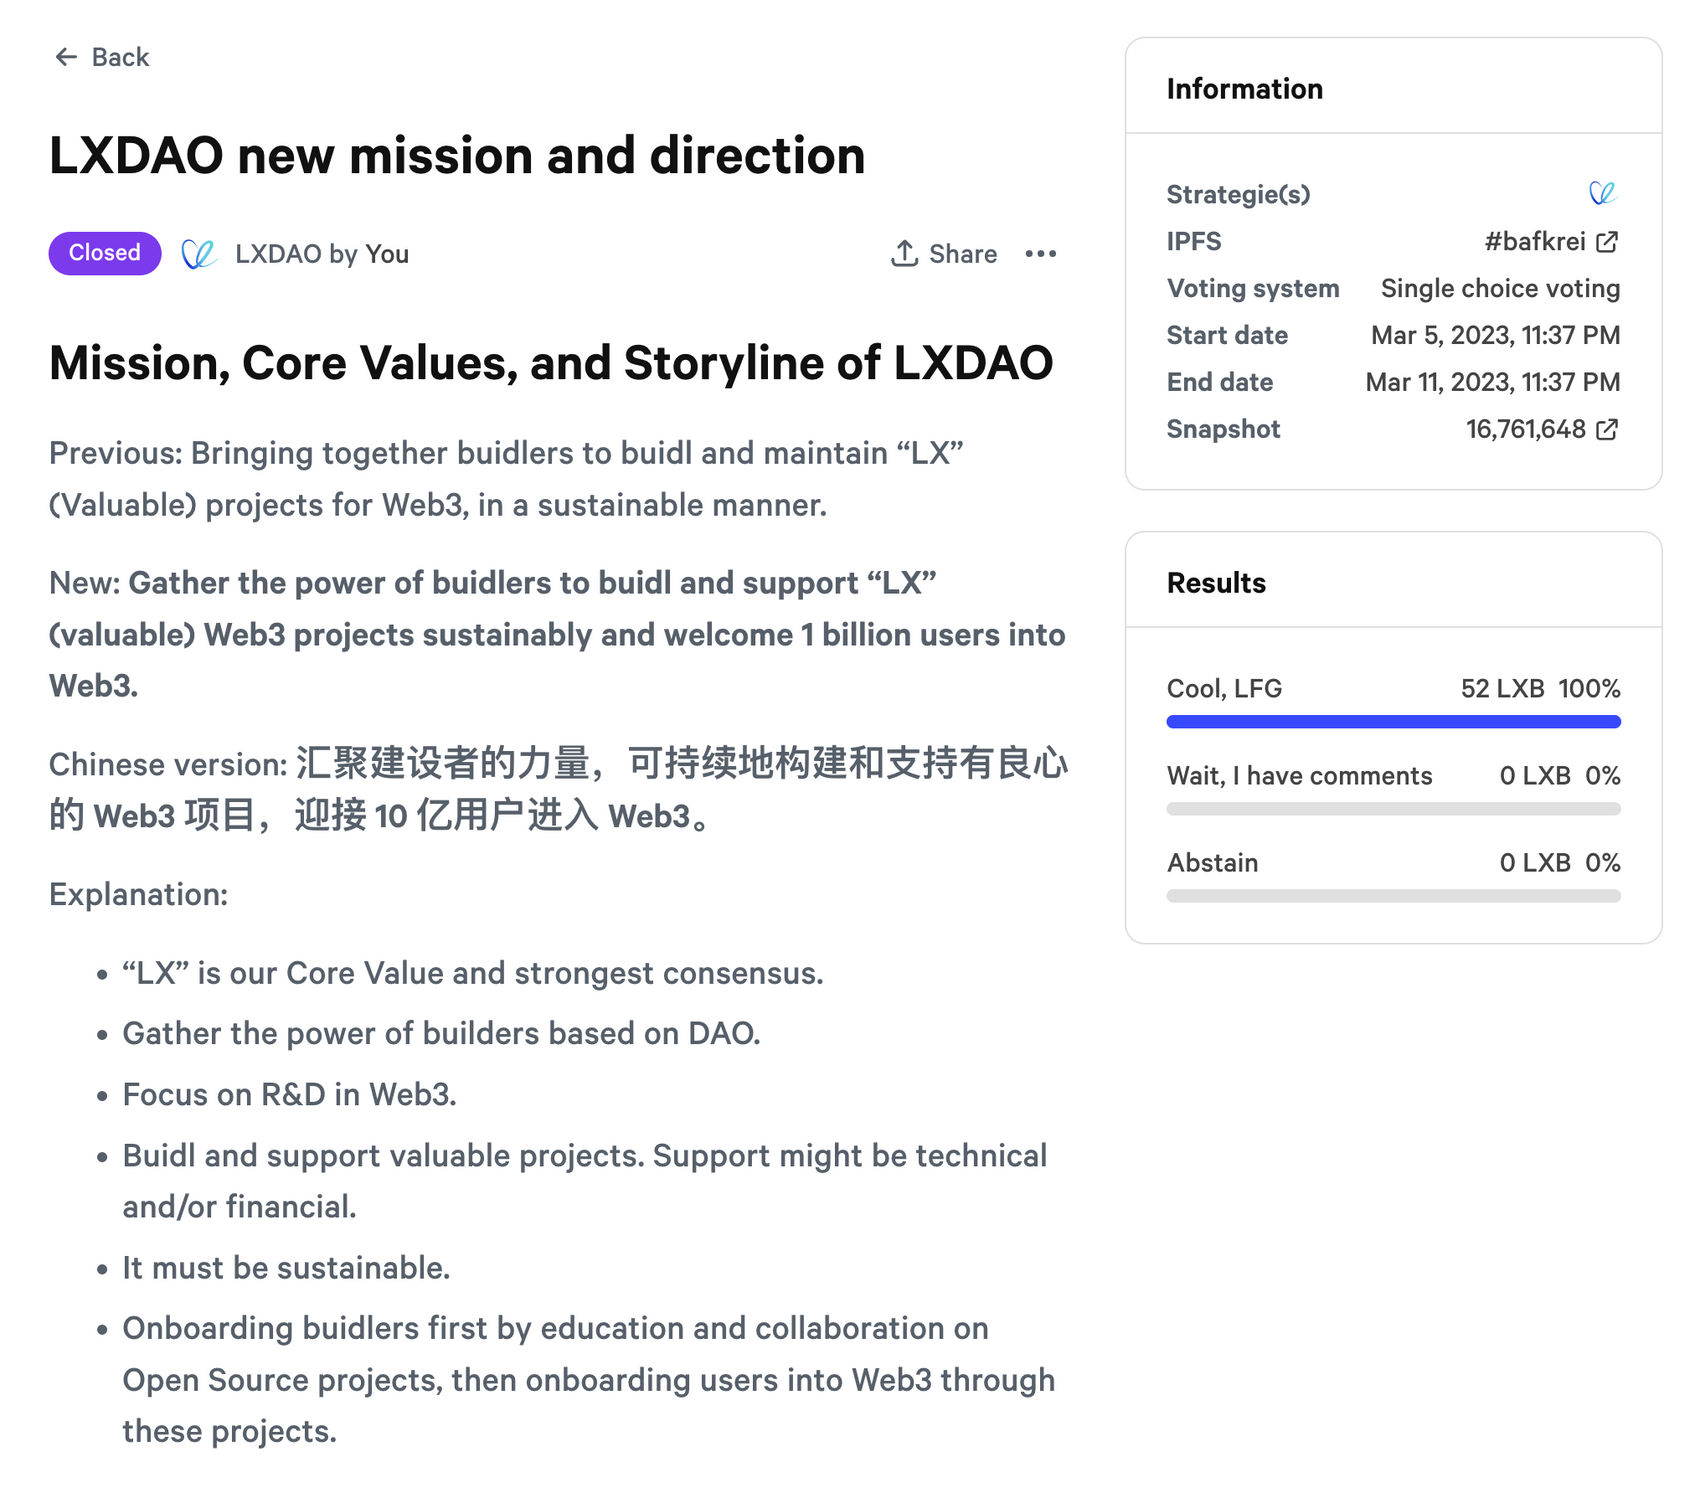This screenshot has width=1700, height=1492.
Task: Click 'Cool, LFG' result label
Action: pyautogui.click(x=1224, y=688)
